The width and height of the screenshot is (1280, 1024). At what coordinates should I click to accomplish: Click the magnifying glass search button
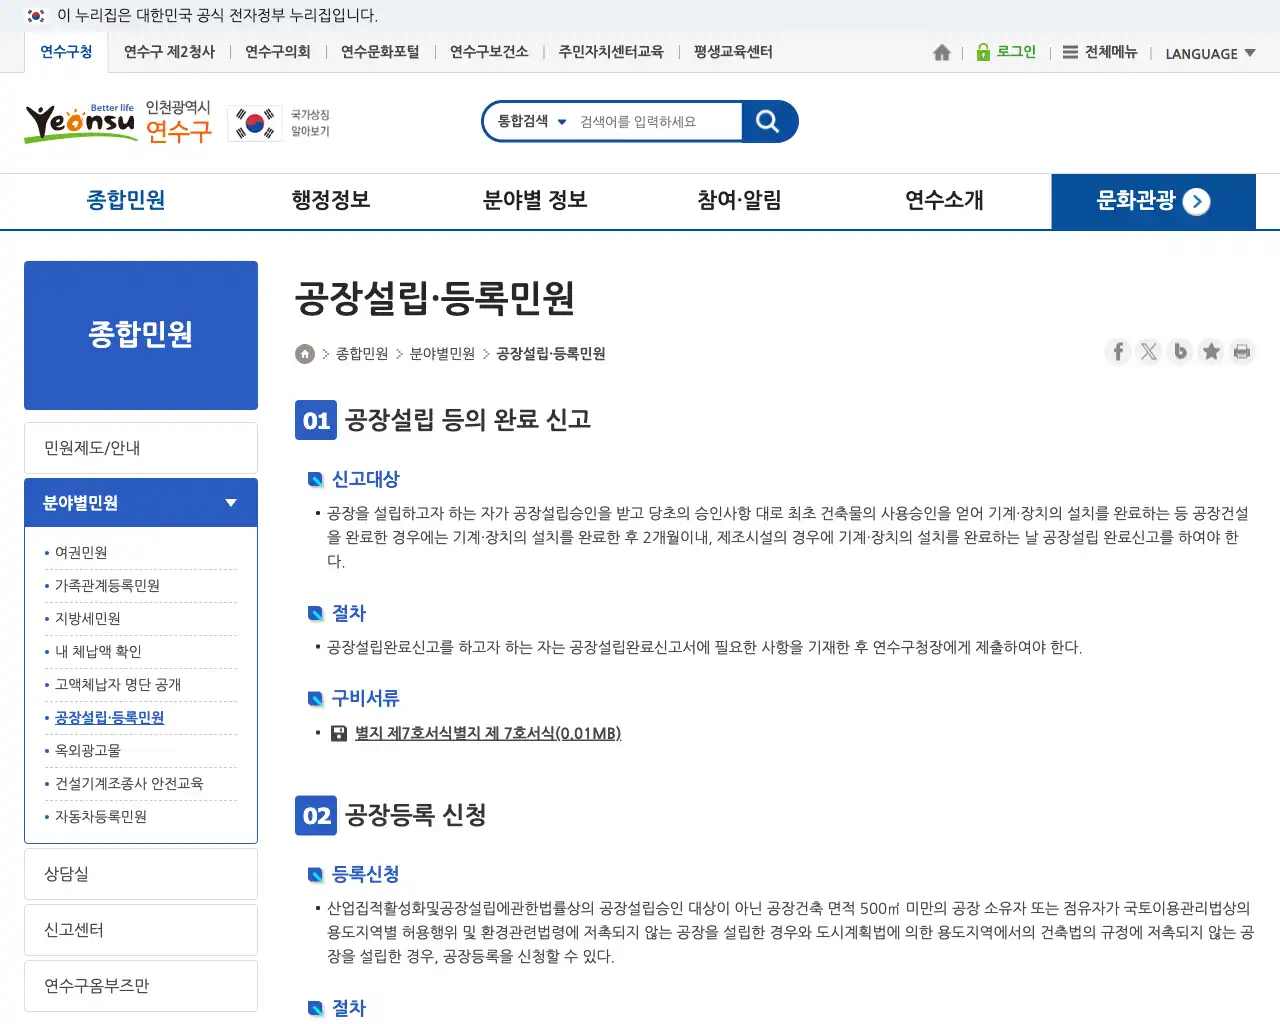pos(768,121)
